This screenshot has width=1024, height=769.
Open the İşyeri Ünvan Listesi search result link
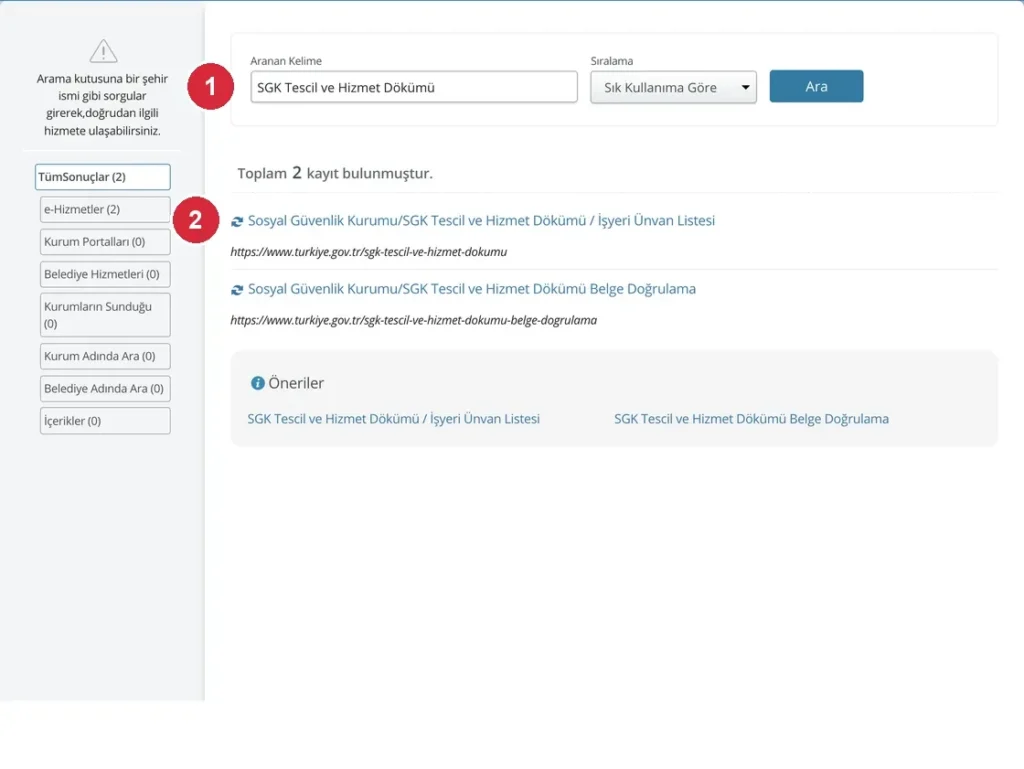click(x=481, y=221)
